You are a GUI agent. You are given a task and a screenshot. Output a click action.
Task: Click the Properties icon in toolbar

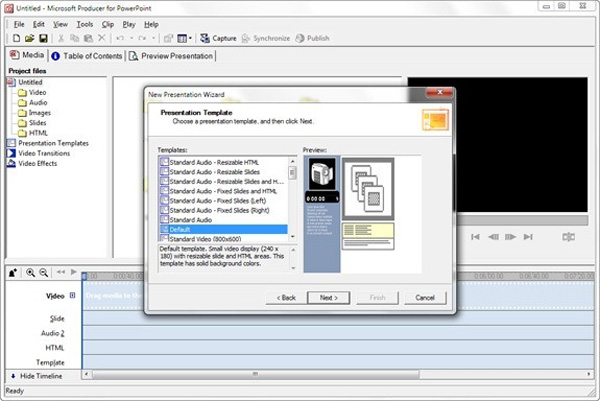pyautogui.click(x=168, y=38)
